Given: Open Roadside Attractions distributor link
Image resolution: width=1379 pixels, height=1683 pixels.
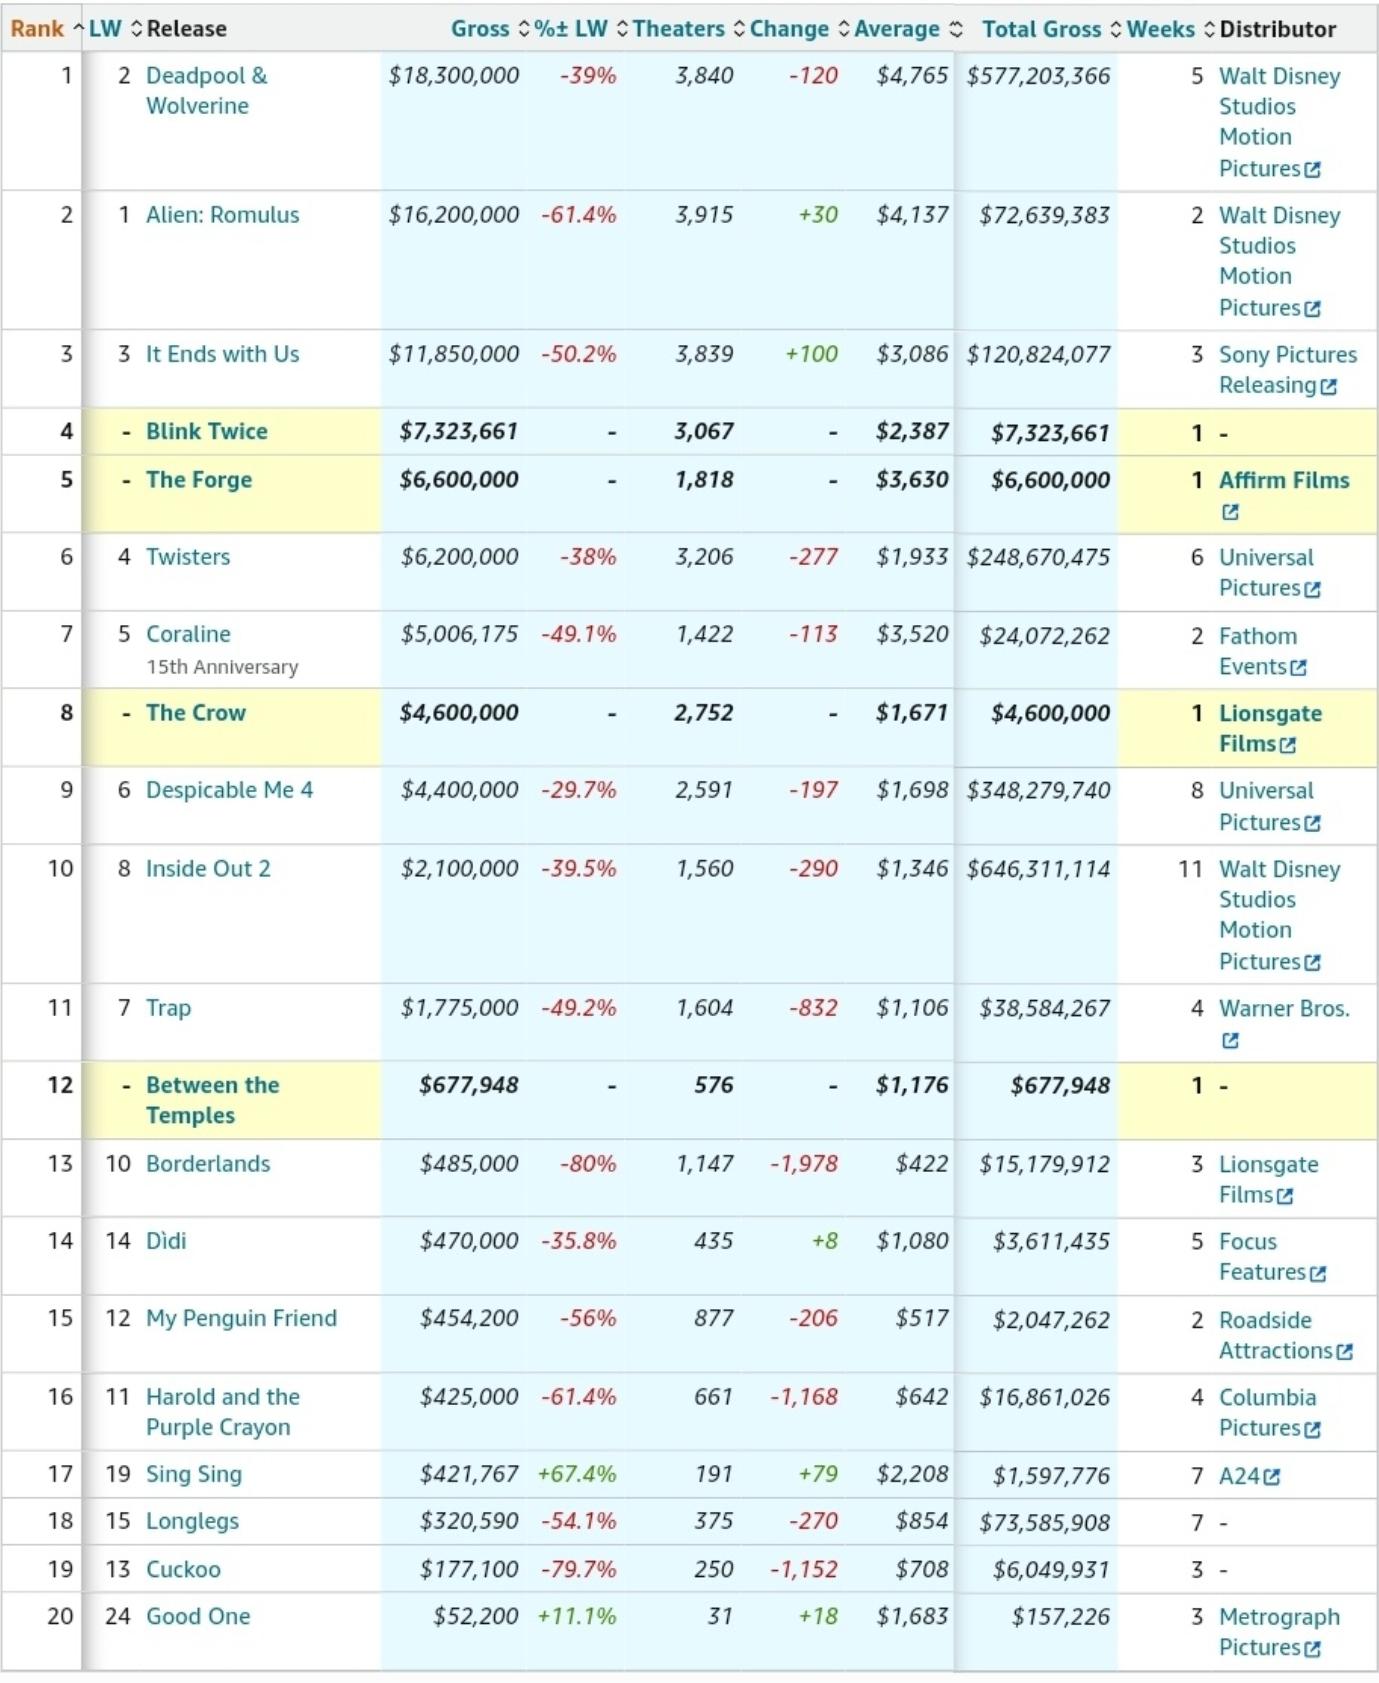Looking at the screenshot, I should coord(1285,1334).
